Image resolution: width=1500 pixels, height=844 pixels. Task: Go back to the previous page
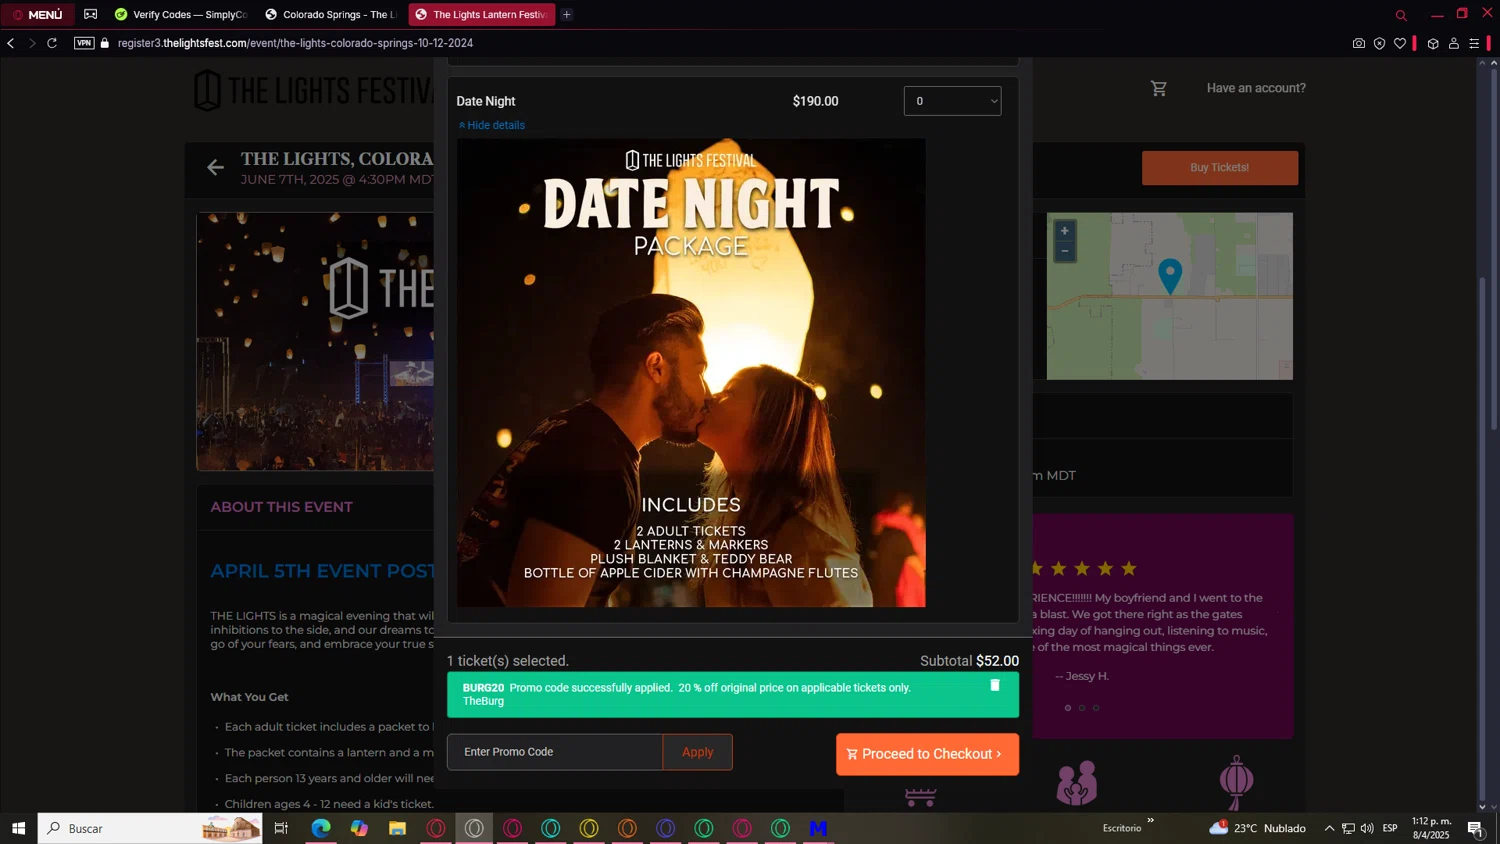tap(11, 43)
